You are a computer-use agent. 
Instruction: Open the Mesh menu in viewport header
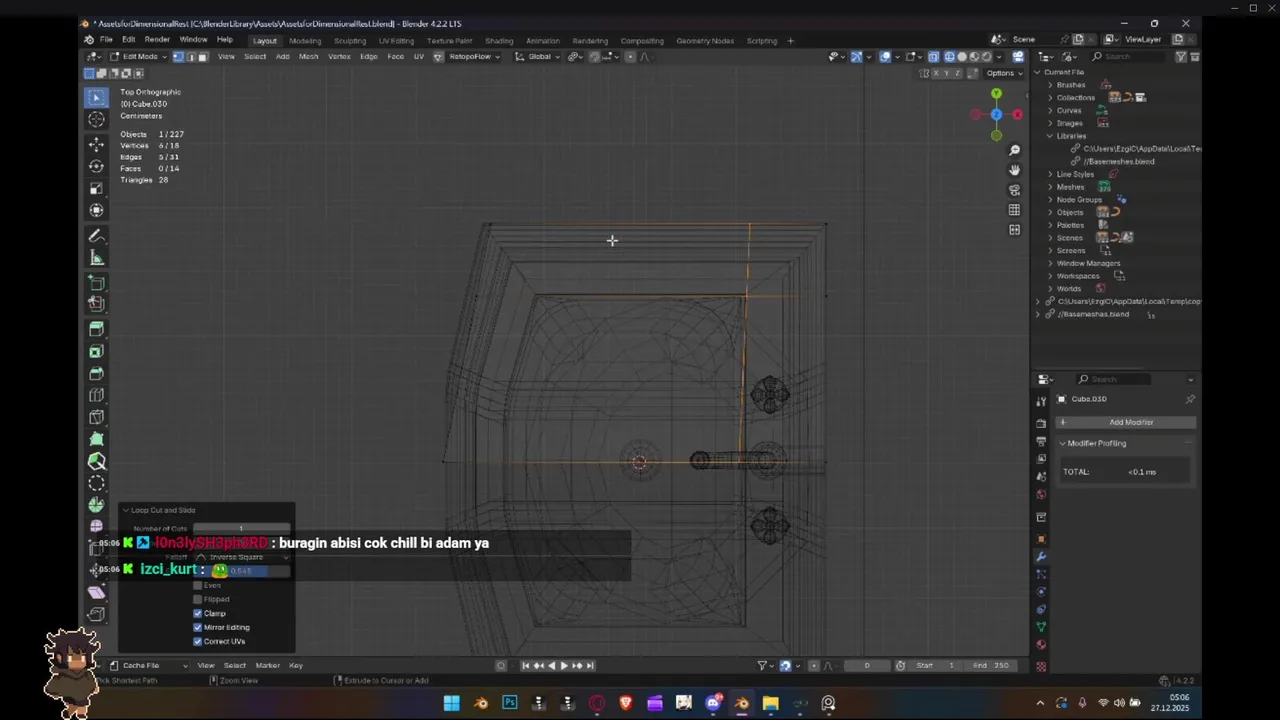tap(308, 57)
